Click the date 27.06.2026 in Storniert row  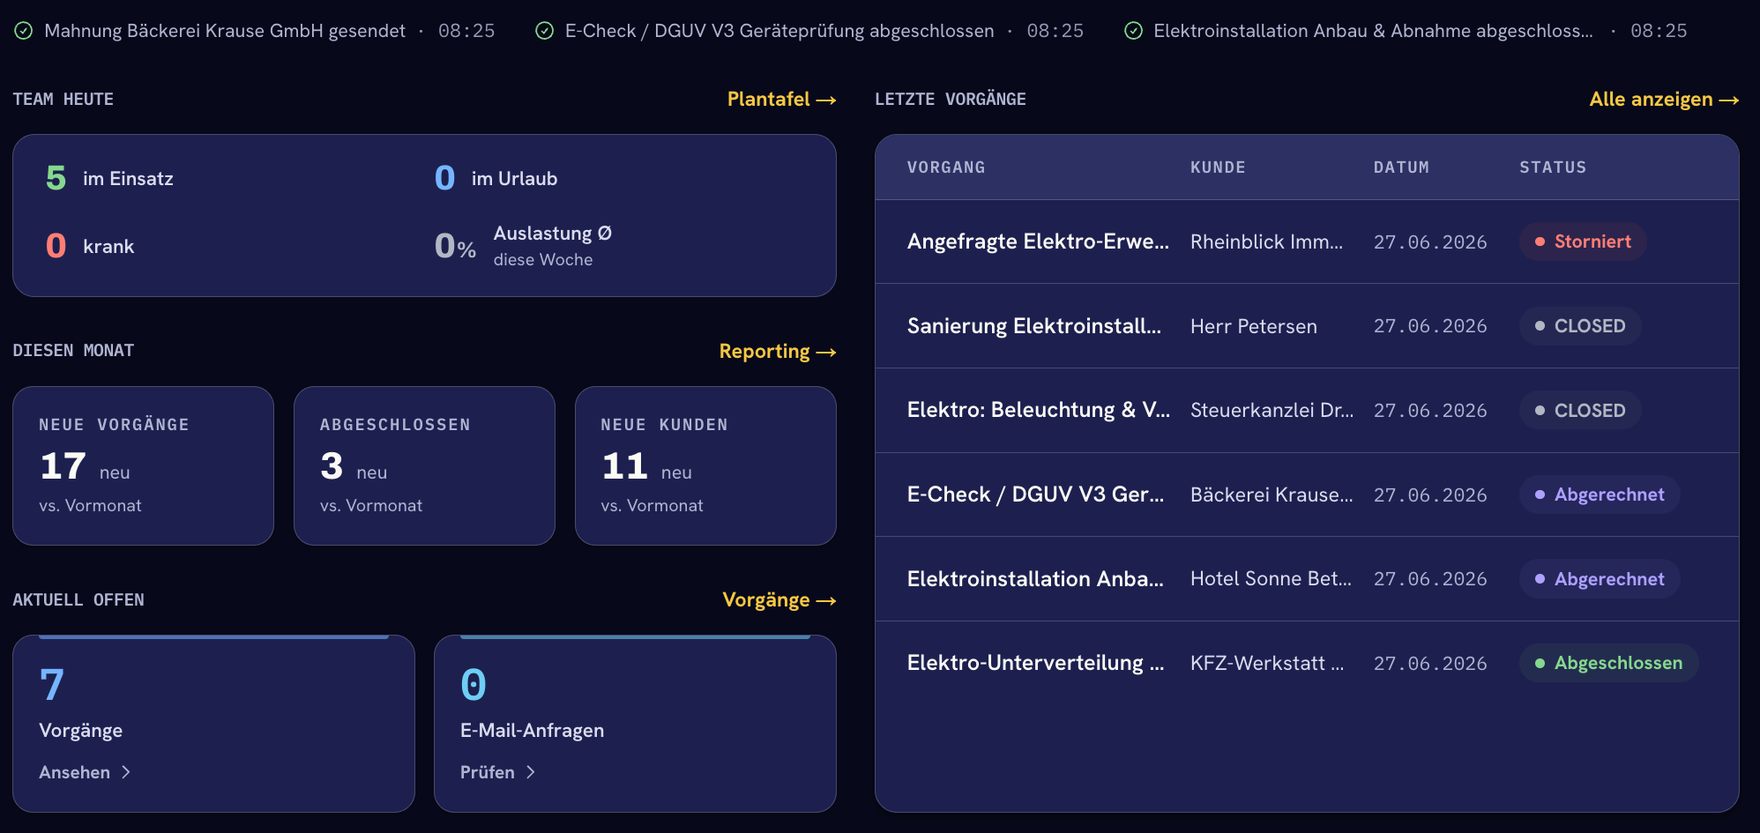pyautogui.click(x=1430, y=242)
